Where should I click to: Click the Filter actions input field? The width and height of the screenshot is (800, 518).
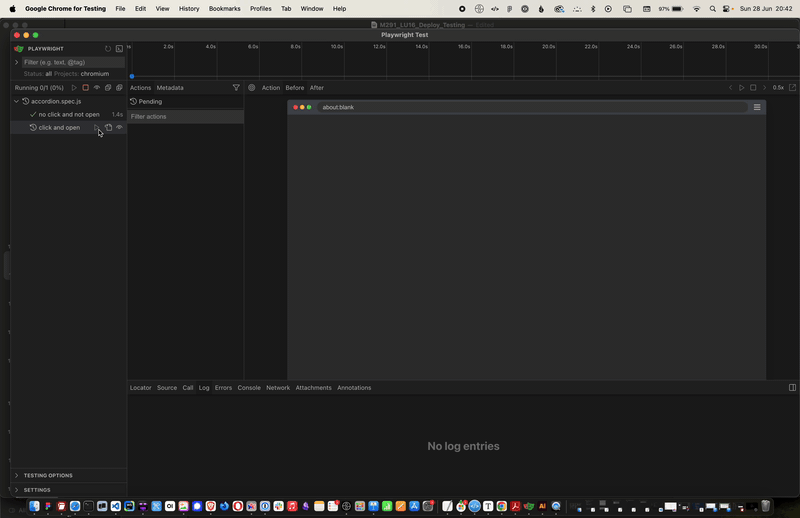coord(185,117)
